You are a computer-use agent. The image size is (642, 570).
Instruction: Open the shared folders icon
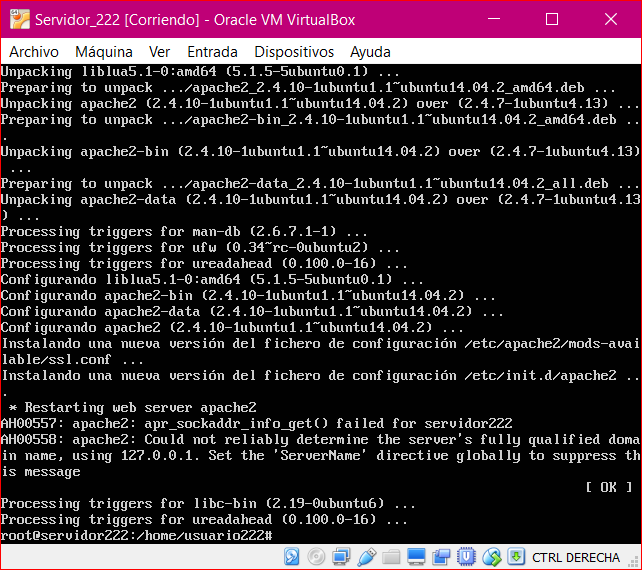point(391,557)
